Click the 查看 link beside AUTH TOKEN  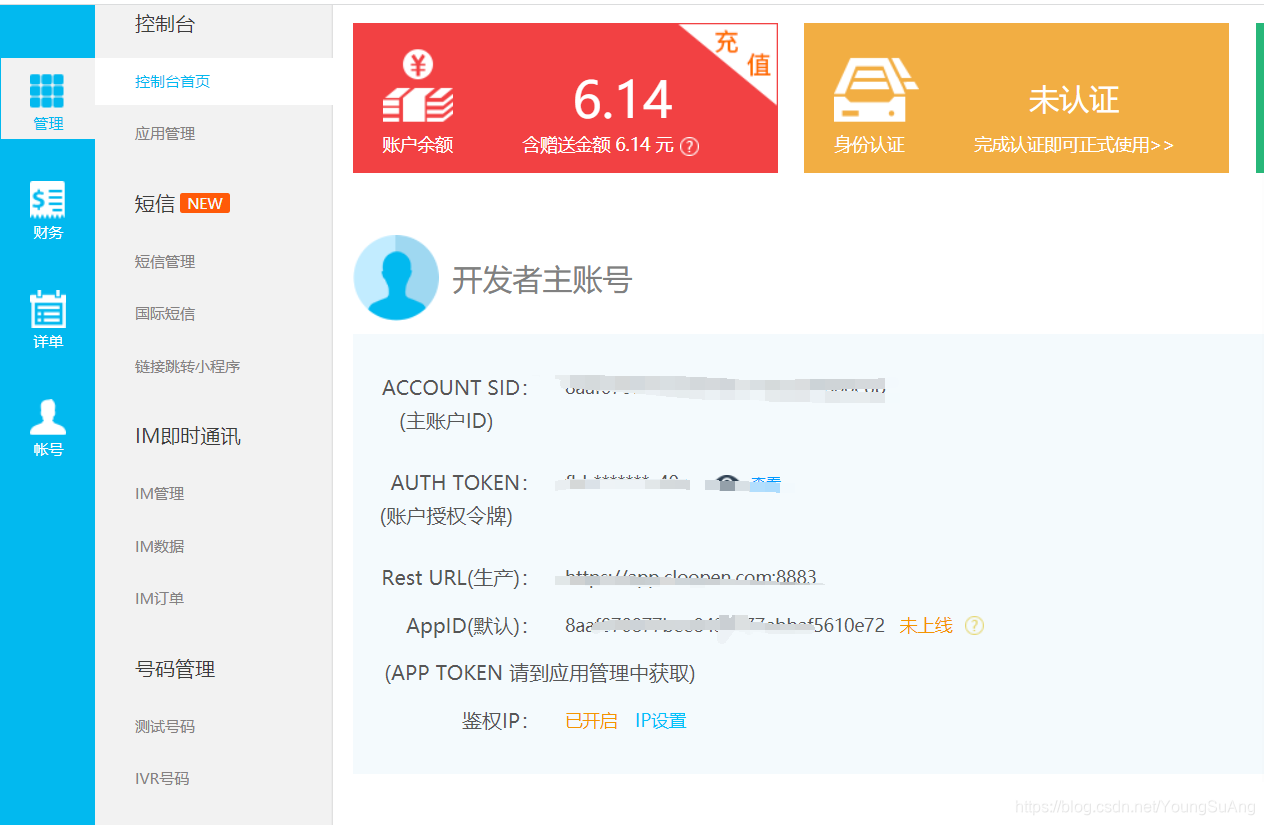766,484
